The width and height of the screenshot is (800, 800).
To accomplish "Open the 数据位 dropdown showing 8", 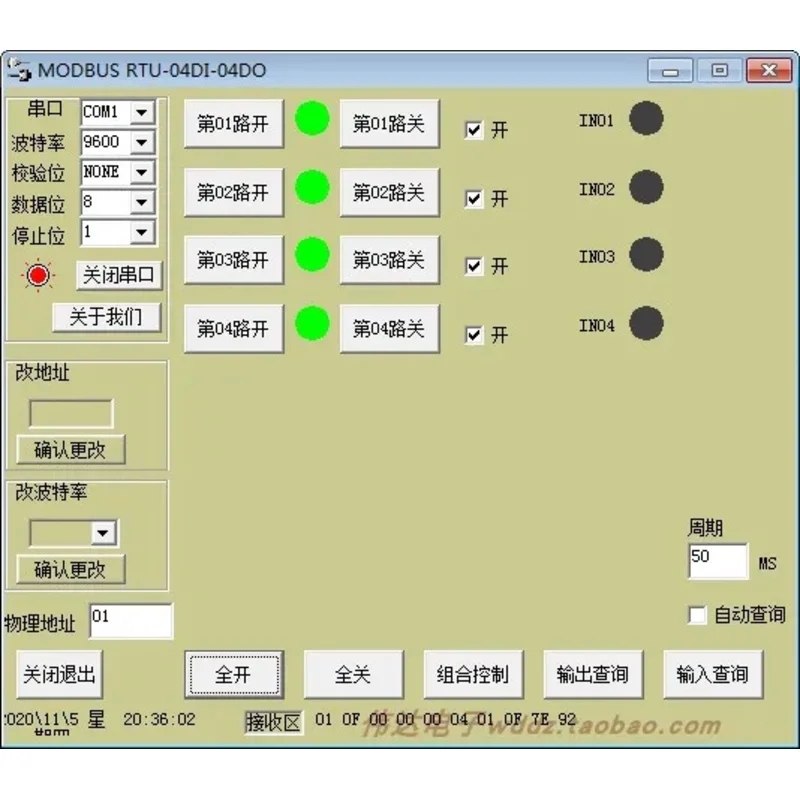I will 142,202.
